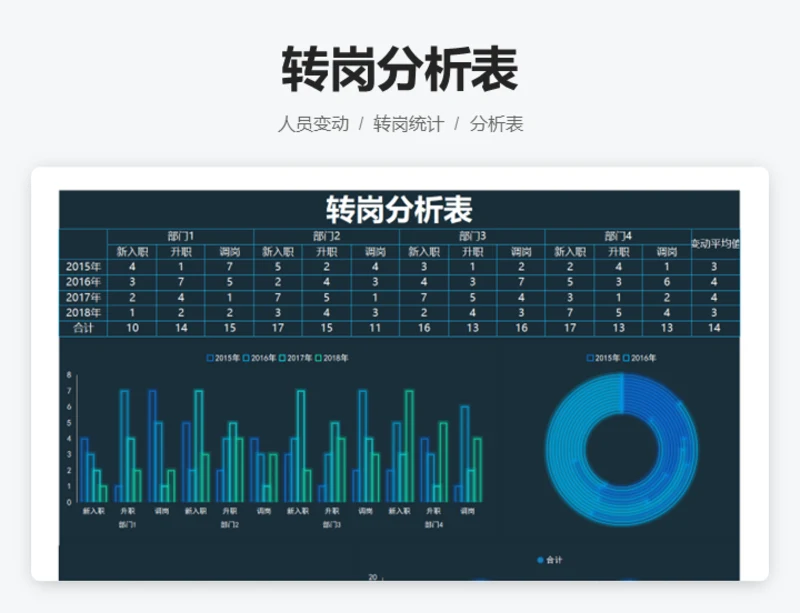This screenshot has width=800, height=613.
Task: Click the 2015年 row label
Action: tap(83, 267)
